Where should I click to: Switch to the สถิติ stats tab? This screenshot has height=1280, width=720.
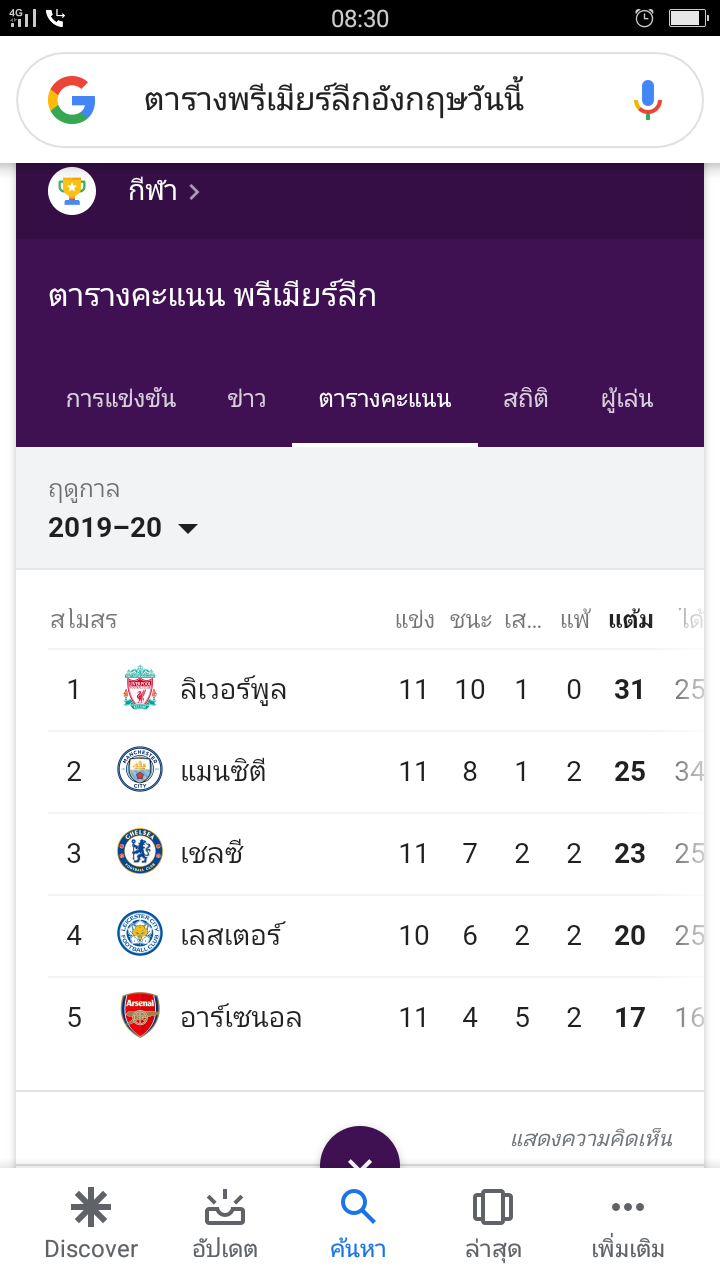click(x=526, y=400)
